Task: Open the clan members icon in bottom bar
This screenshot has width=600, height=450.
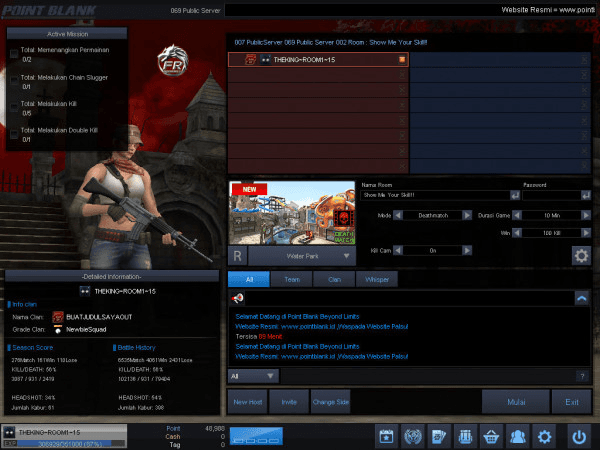Action: (x=517, y=436)
